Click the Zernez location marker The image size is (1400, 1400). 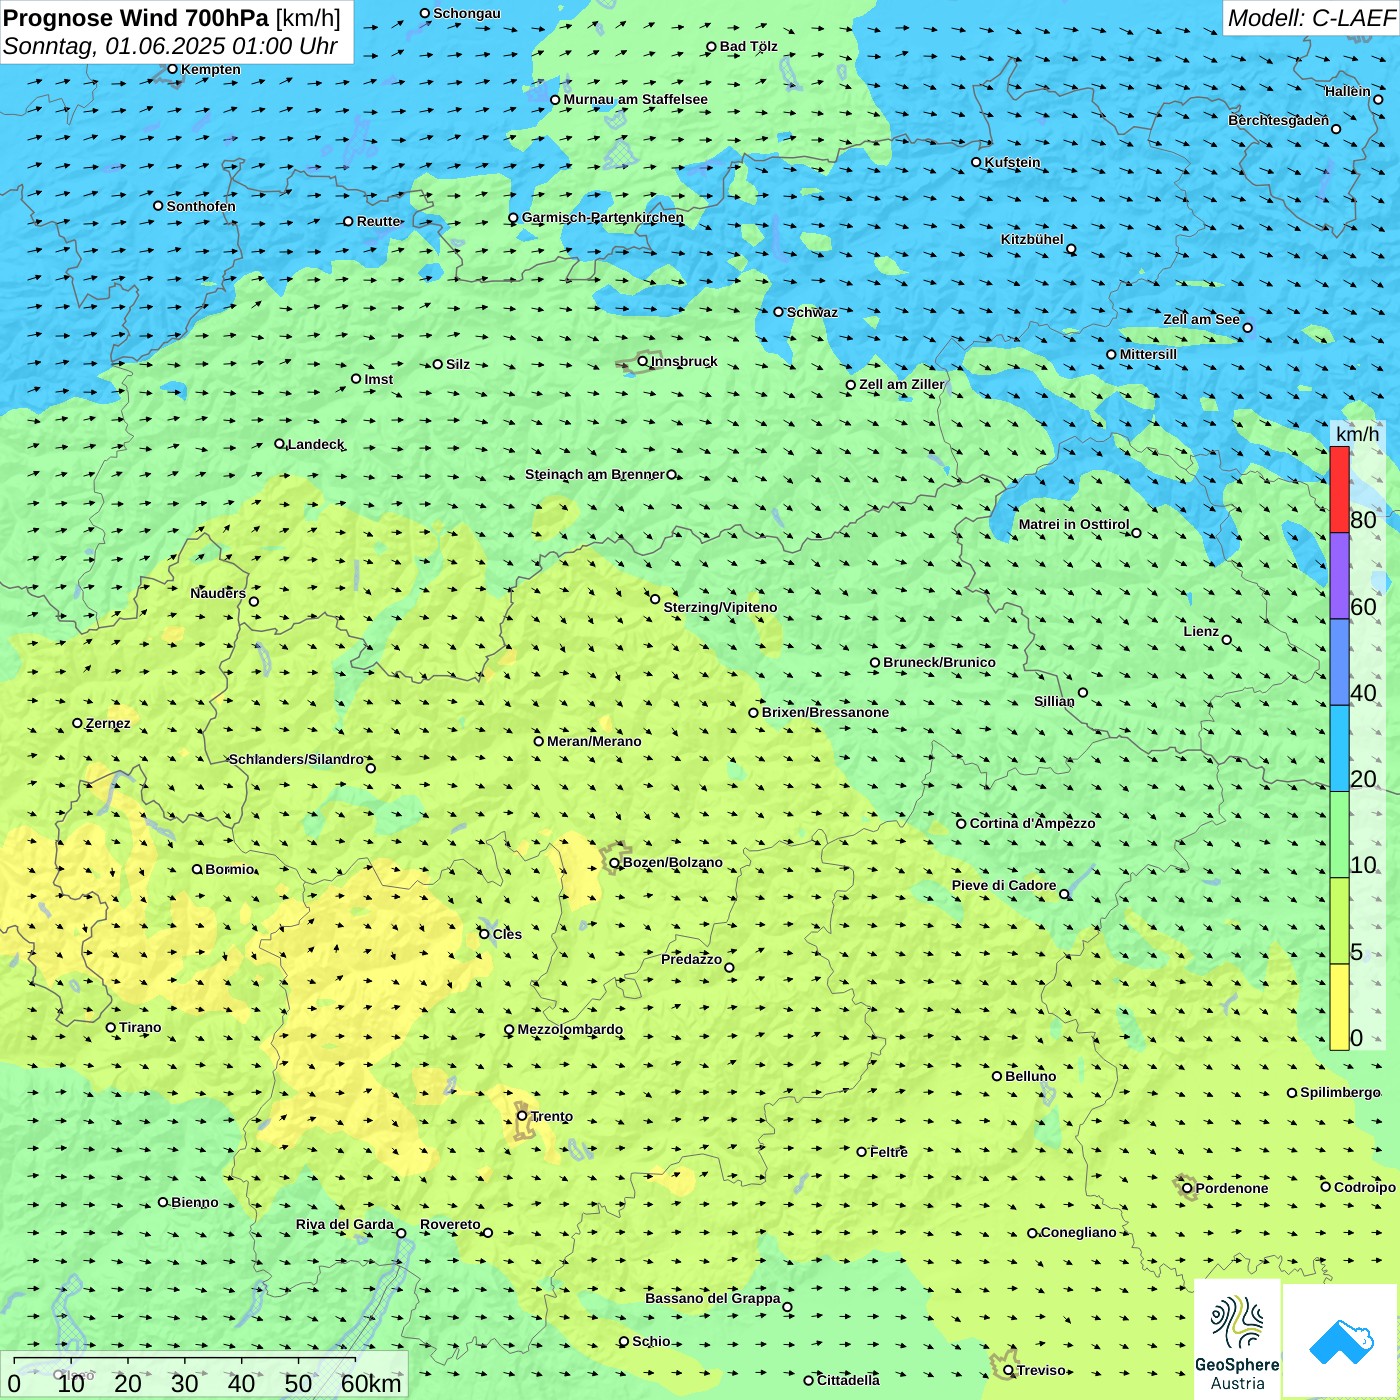point(77,723)
